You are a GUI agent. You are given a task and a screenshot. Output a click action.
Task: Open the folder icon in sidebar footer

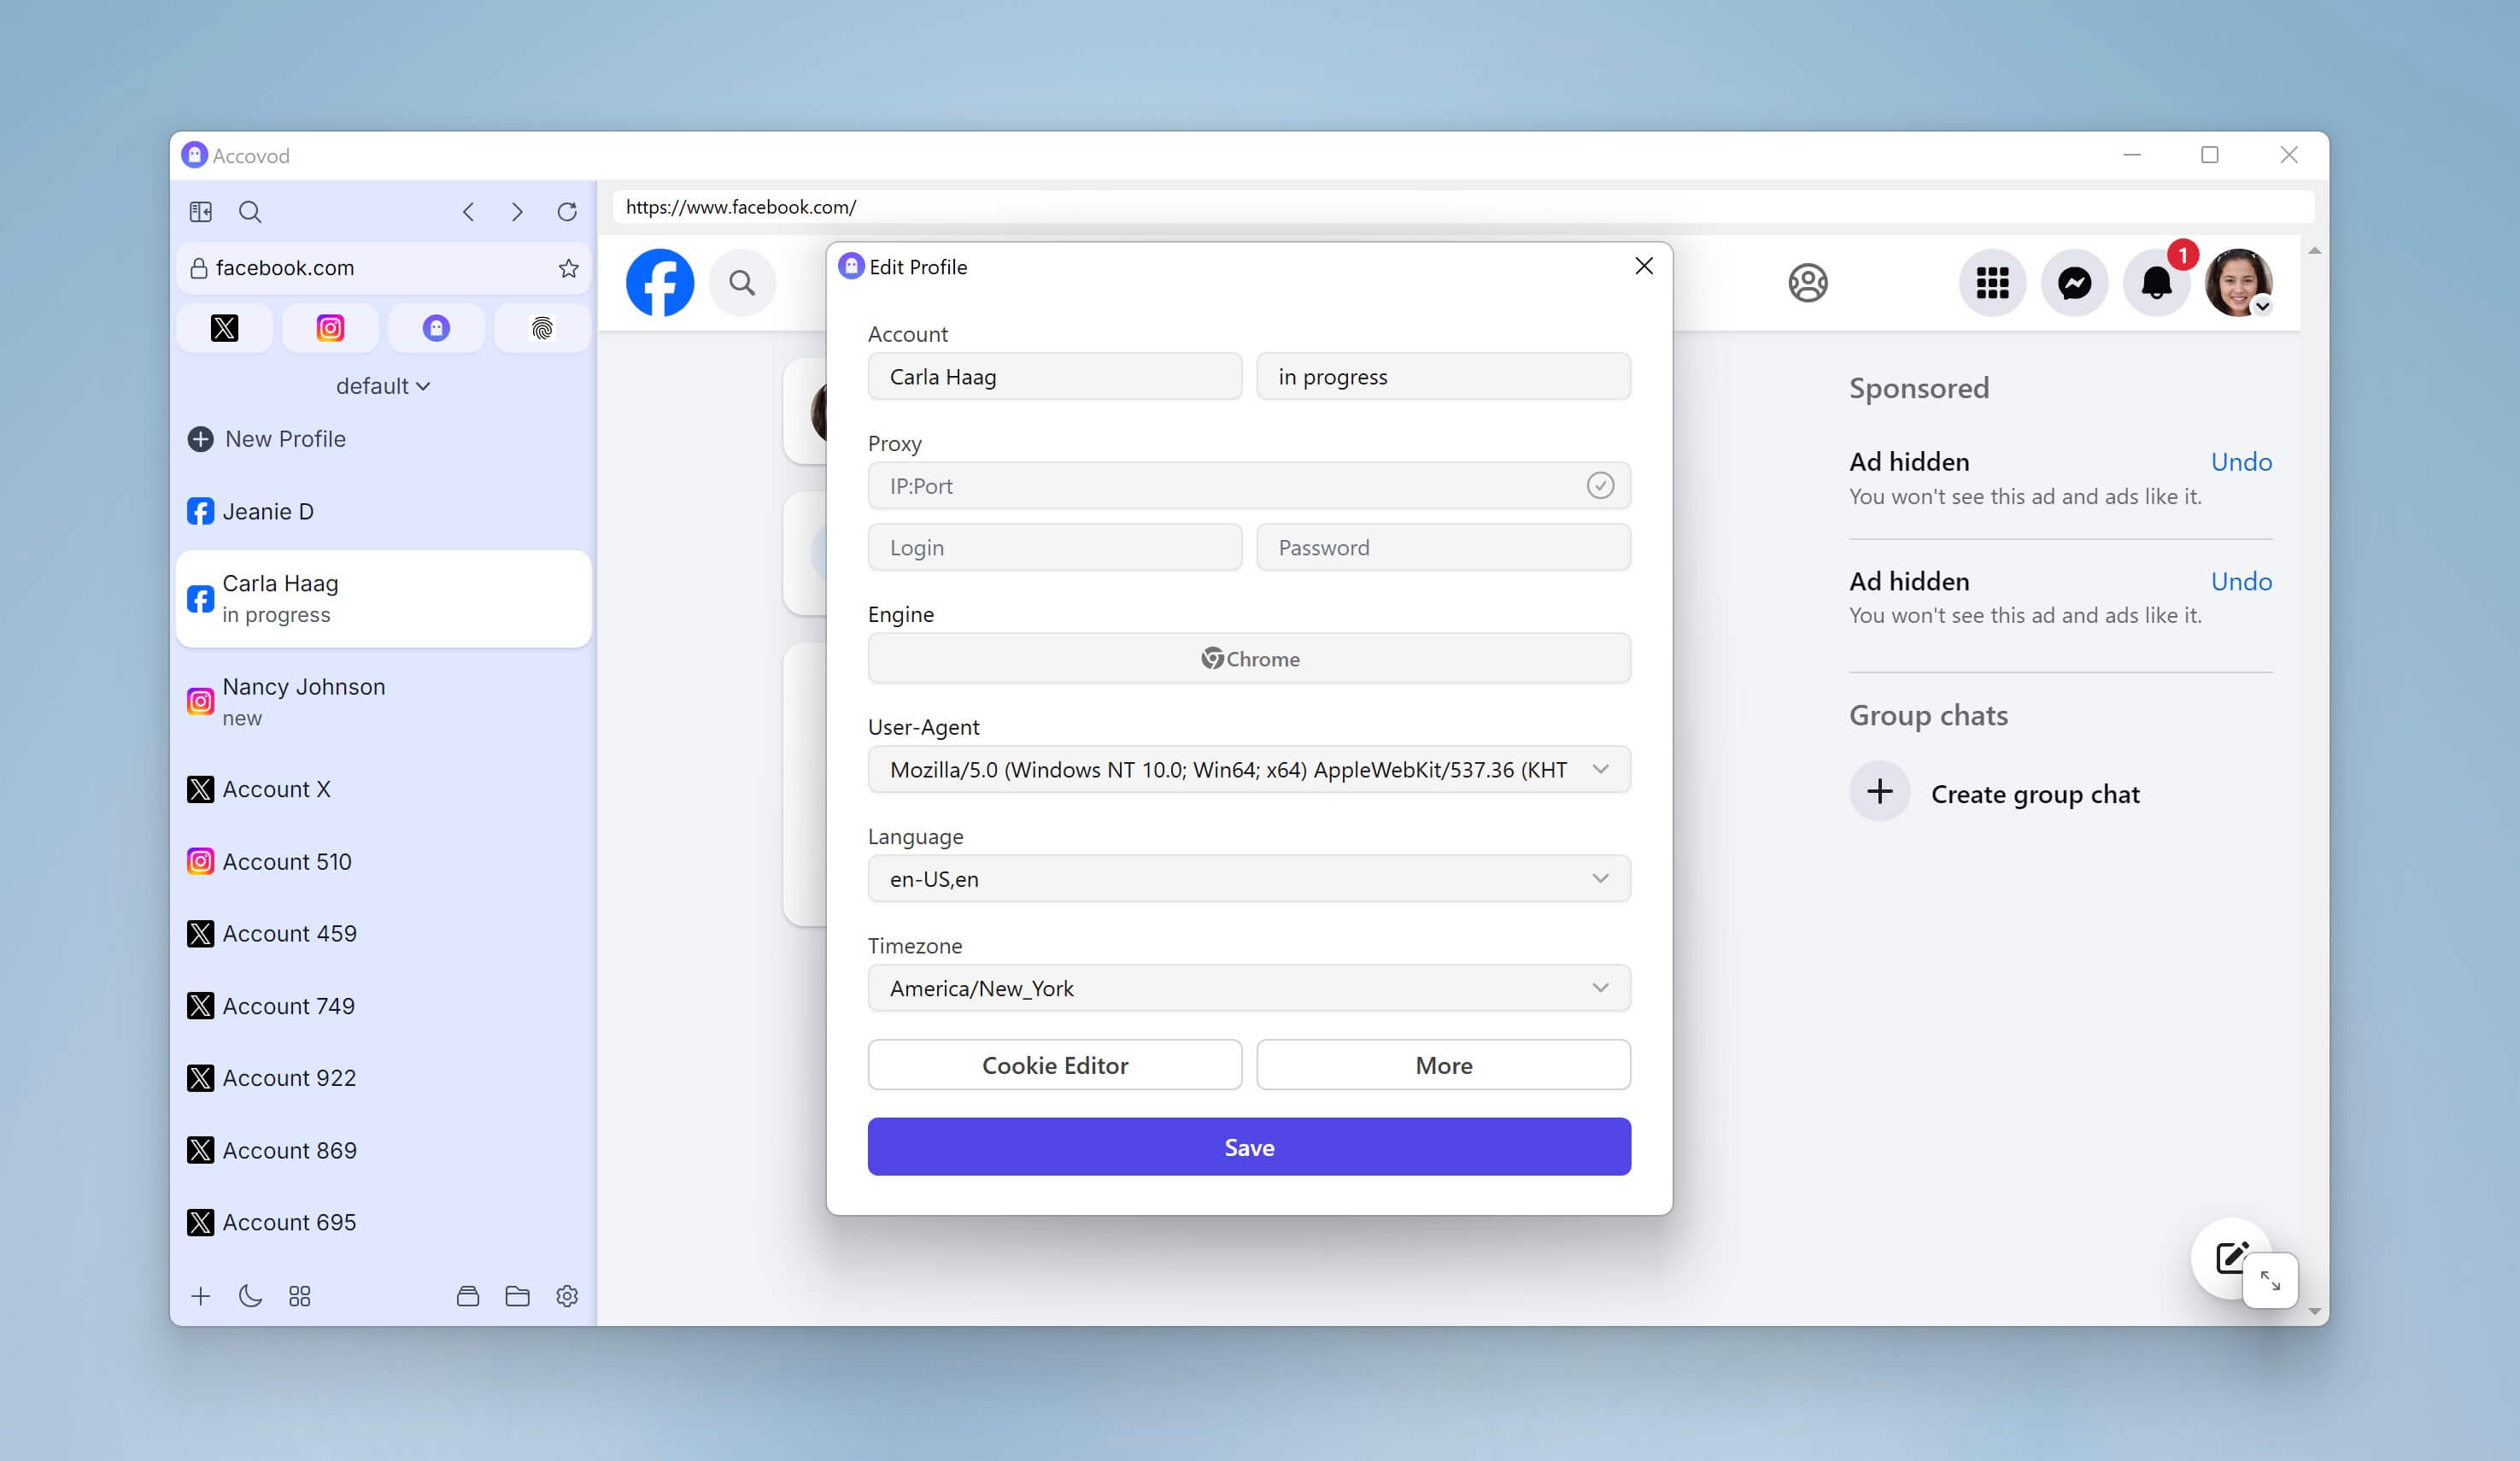pyautogui.click(x=517, y=1296)
